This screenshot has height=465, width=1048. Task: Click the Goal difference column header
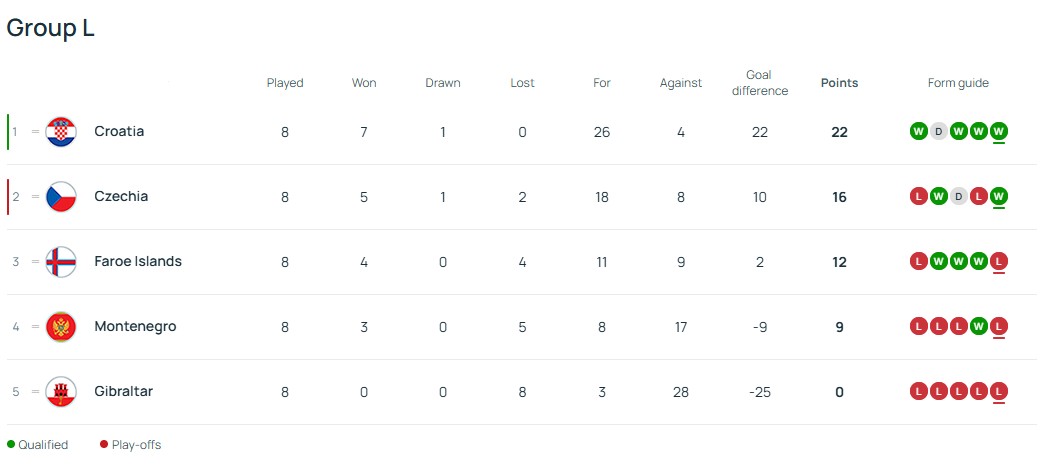point(760,83)
